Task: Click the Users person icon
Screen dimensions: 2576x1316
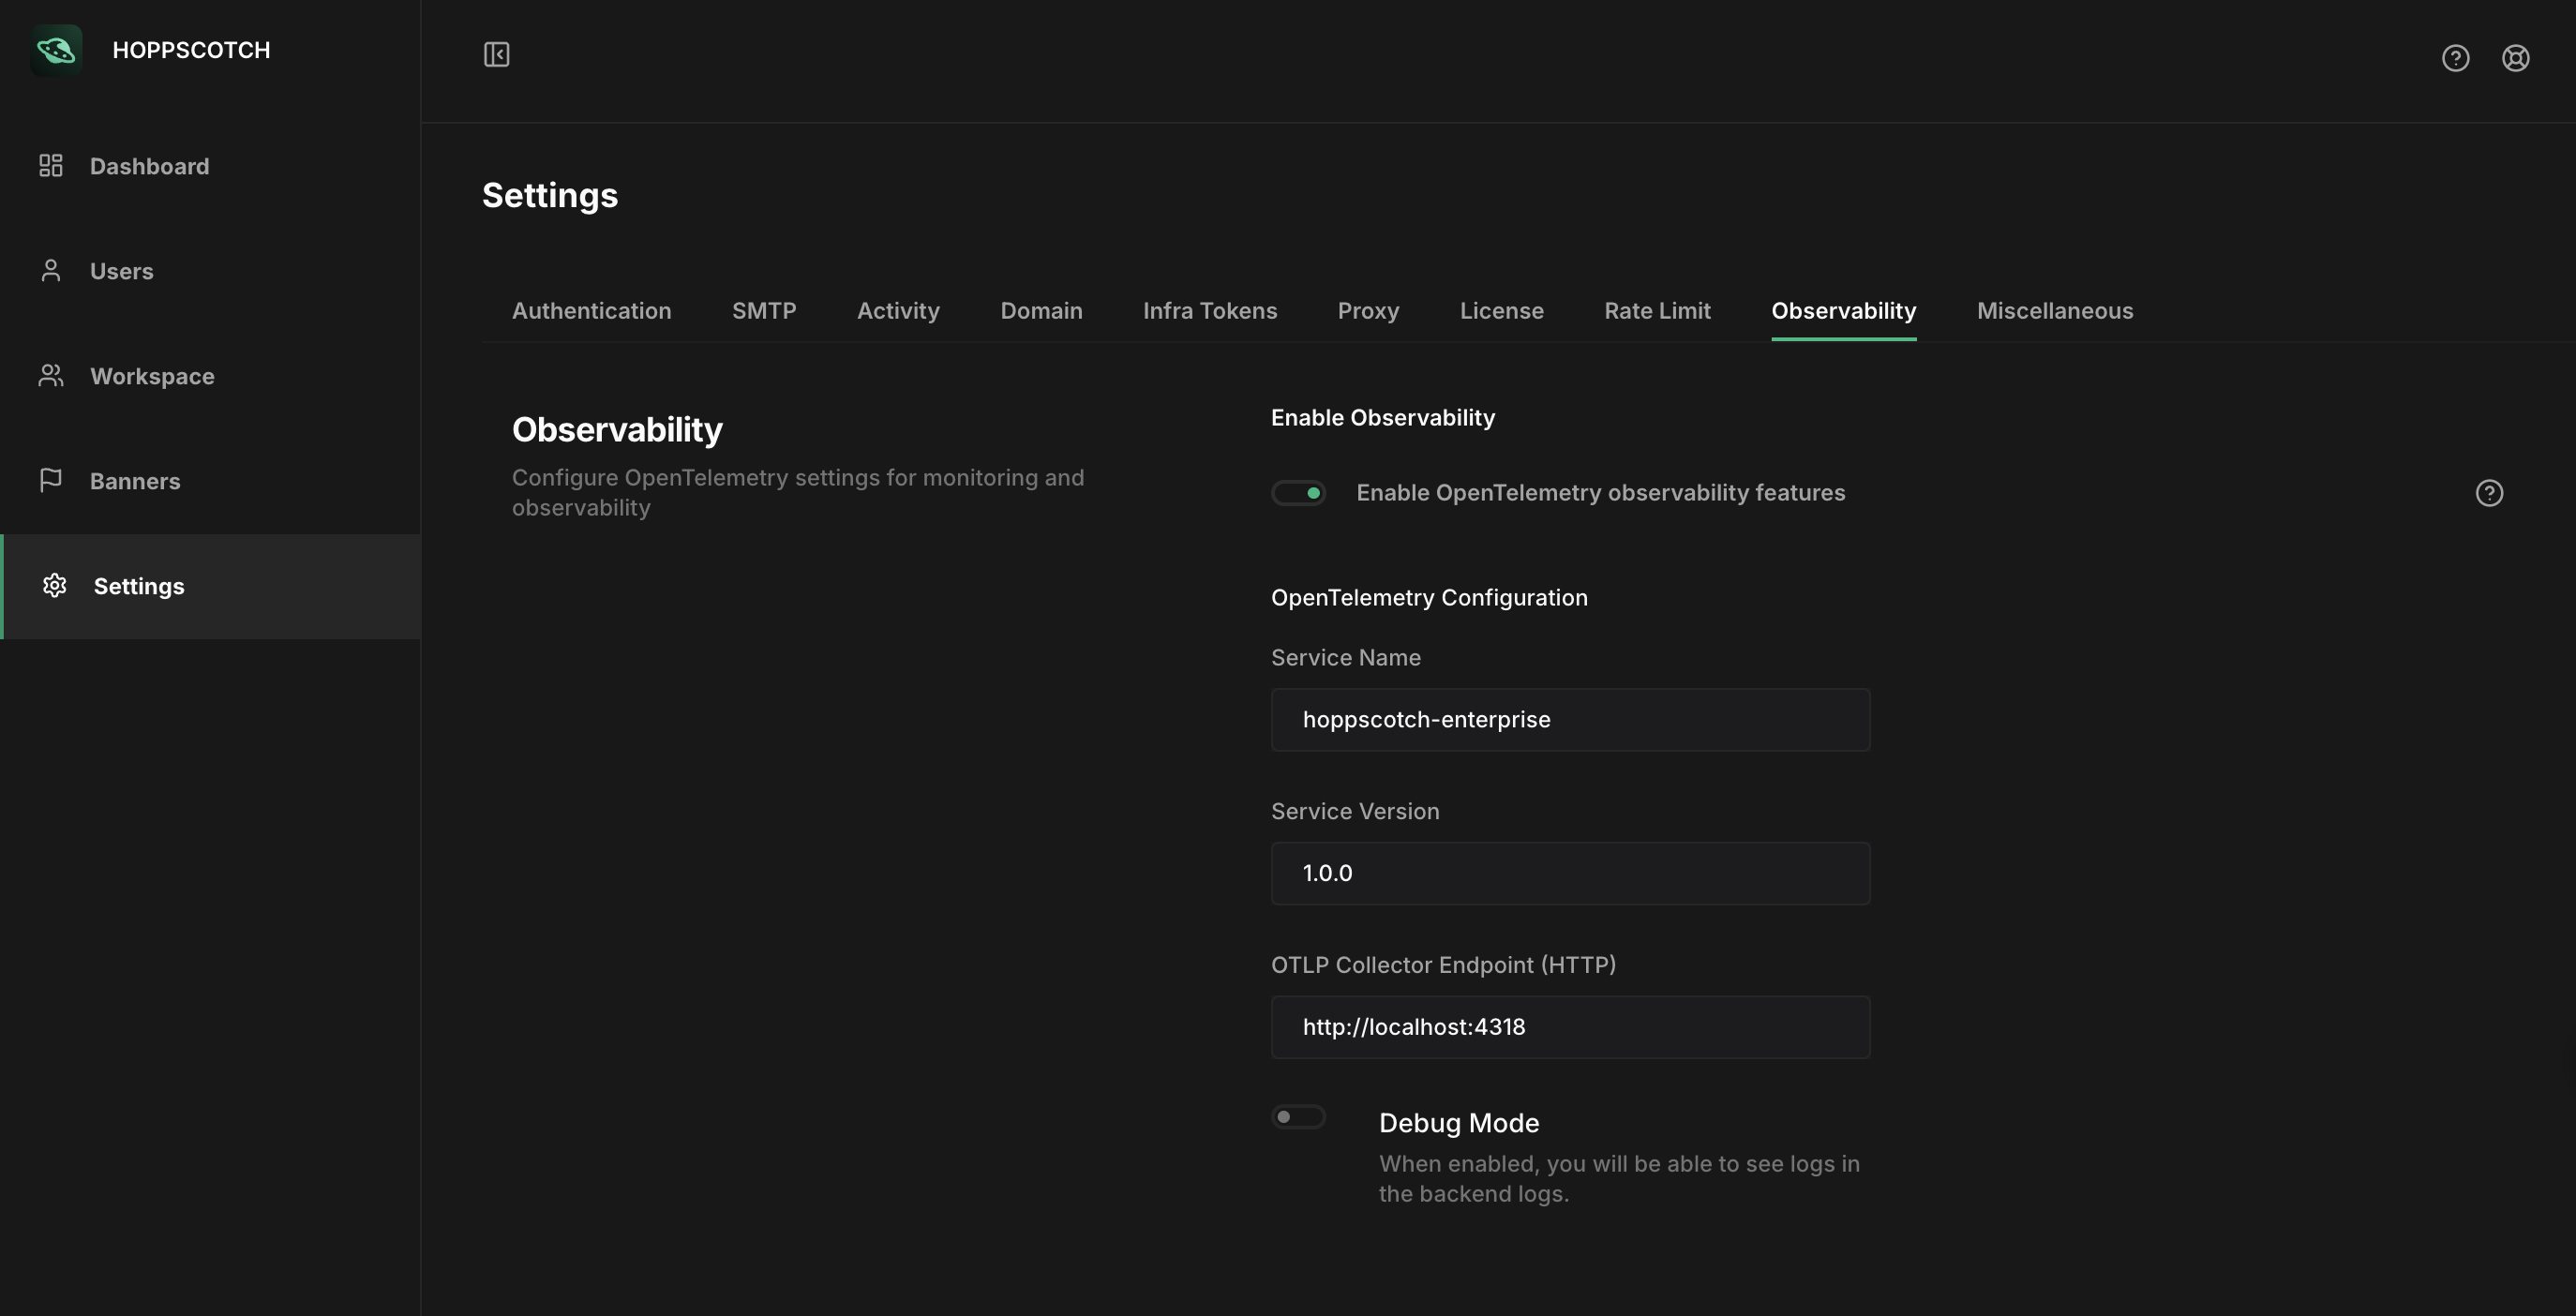Action: [51, 271]
